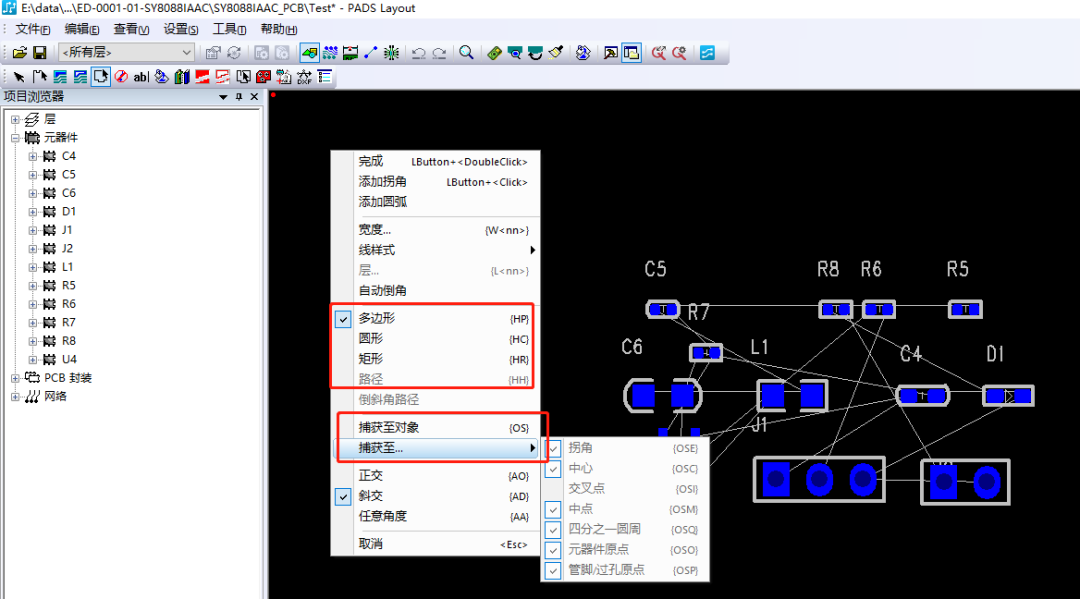
Task: Toggle the 斜交 (Diagonal) option
Action: [370, 496]
